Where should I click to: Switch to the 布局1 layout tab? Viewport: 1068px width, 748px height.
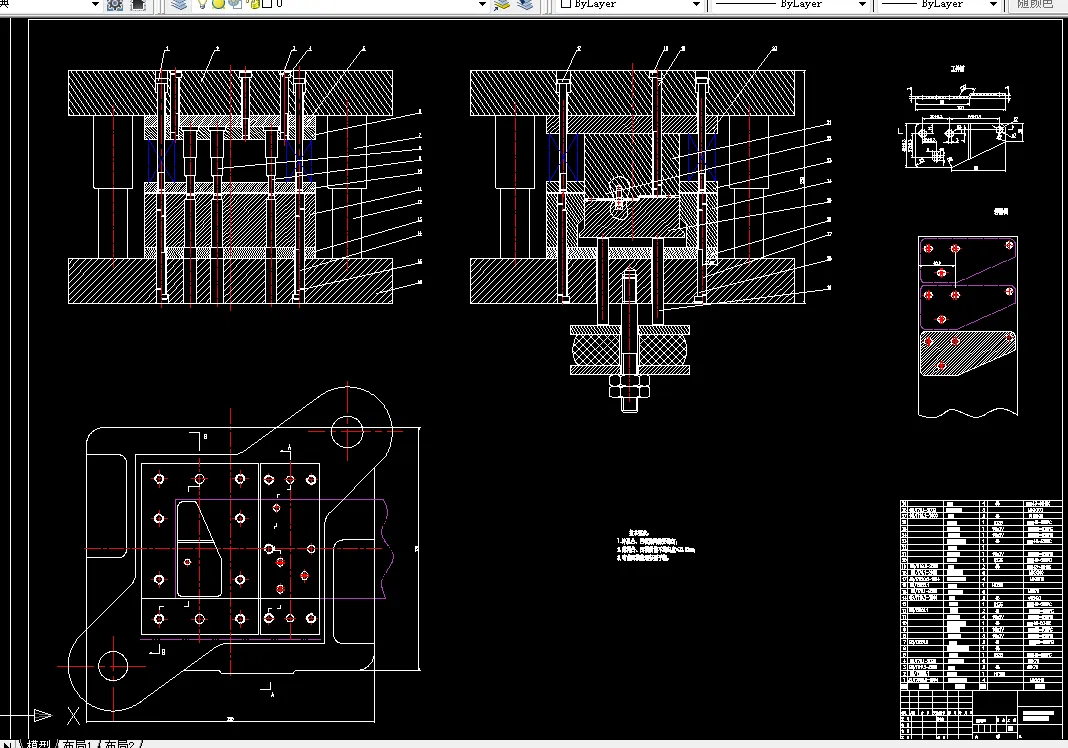[76, 744]
